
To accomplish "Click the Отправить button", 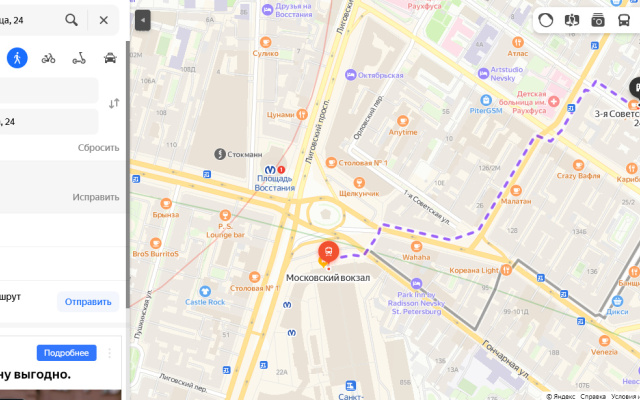I will [88, 302].
